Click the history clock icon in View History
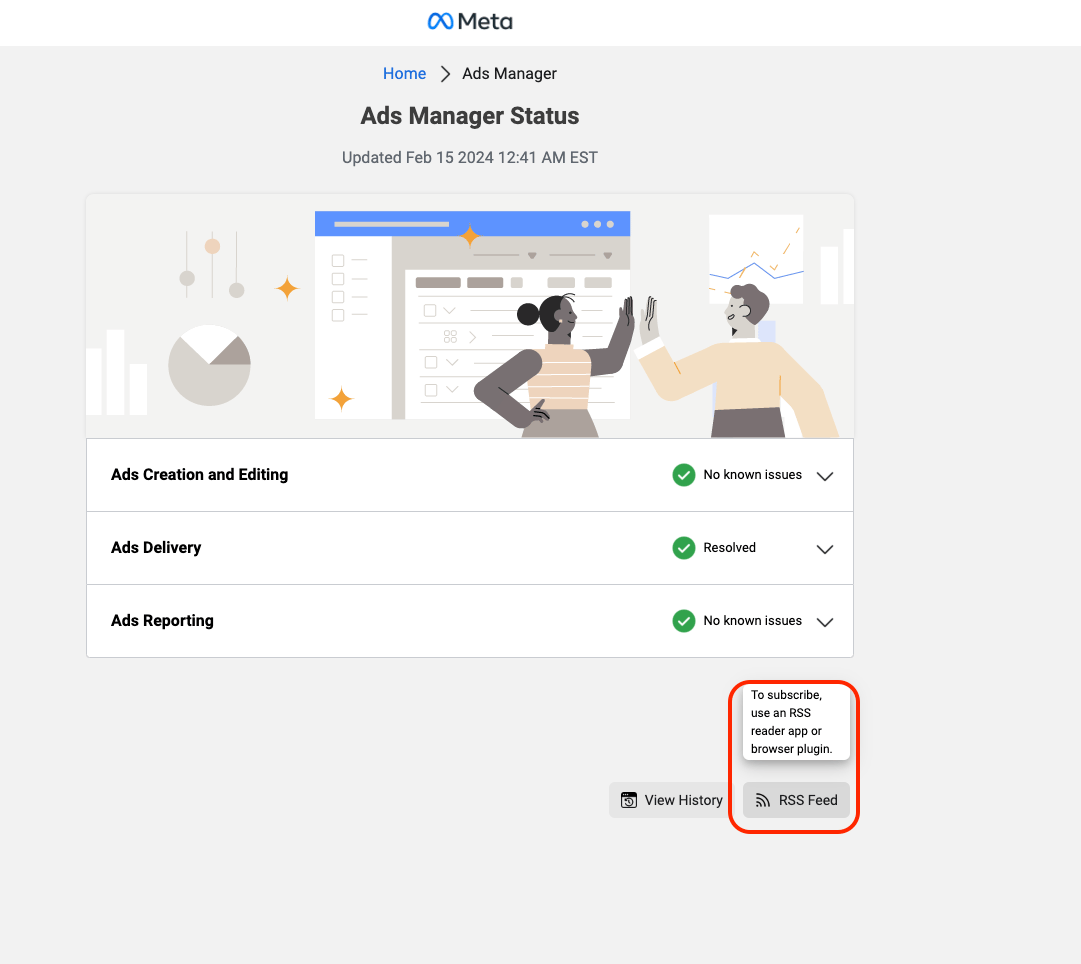Viewport: 1081px width, 964px height. coord(629,800)
